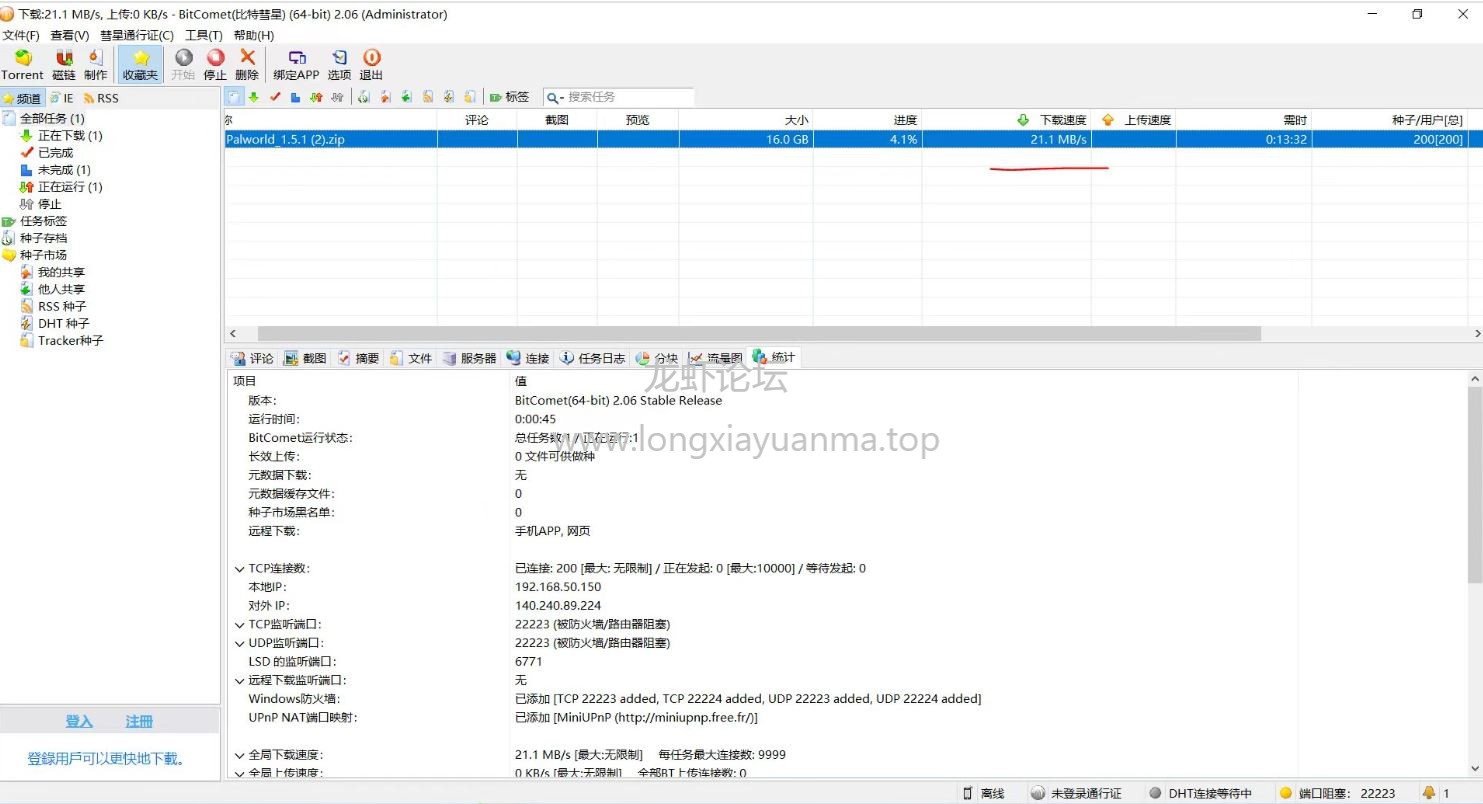Viewport: 1483px width, 804px height.
Task: Sort by 上传速度 column header
Action: coord(1133,119)
